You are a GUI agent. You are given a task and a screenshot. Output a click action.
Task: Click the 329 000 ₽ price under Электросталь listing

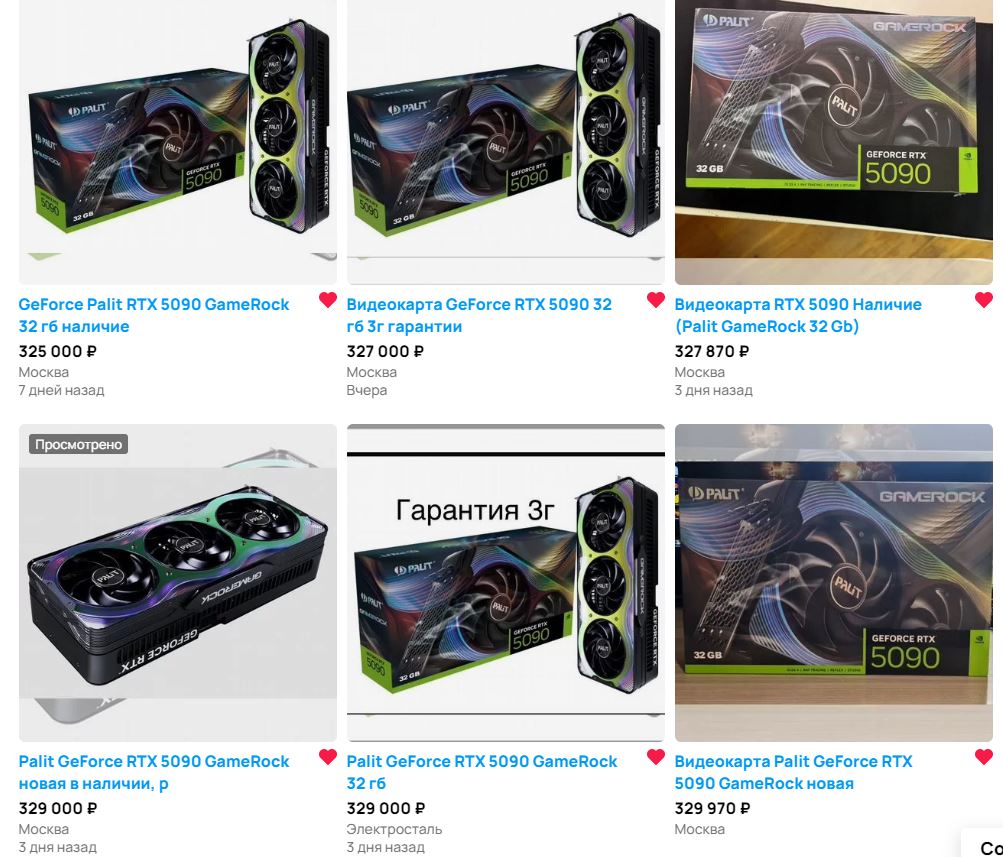pos(386,808)
